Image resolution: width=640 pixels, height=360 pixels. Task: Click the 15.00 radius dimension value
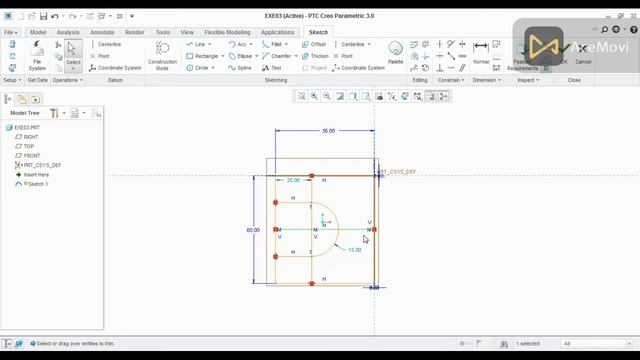pyautogui.click(x=355, y=250)
